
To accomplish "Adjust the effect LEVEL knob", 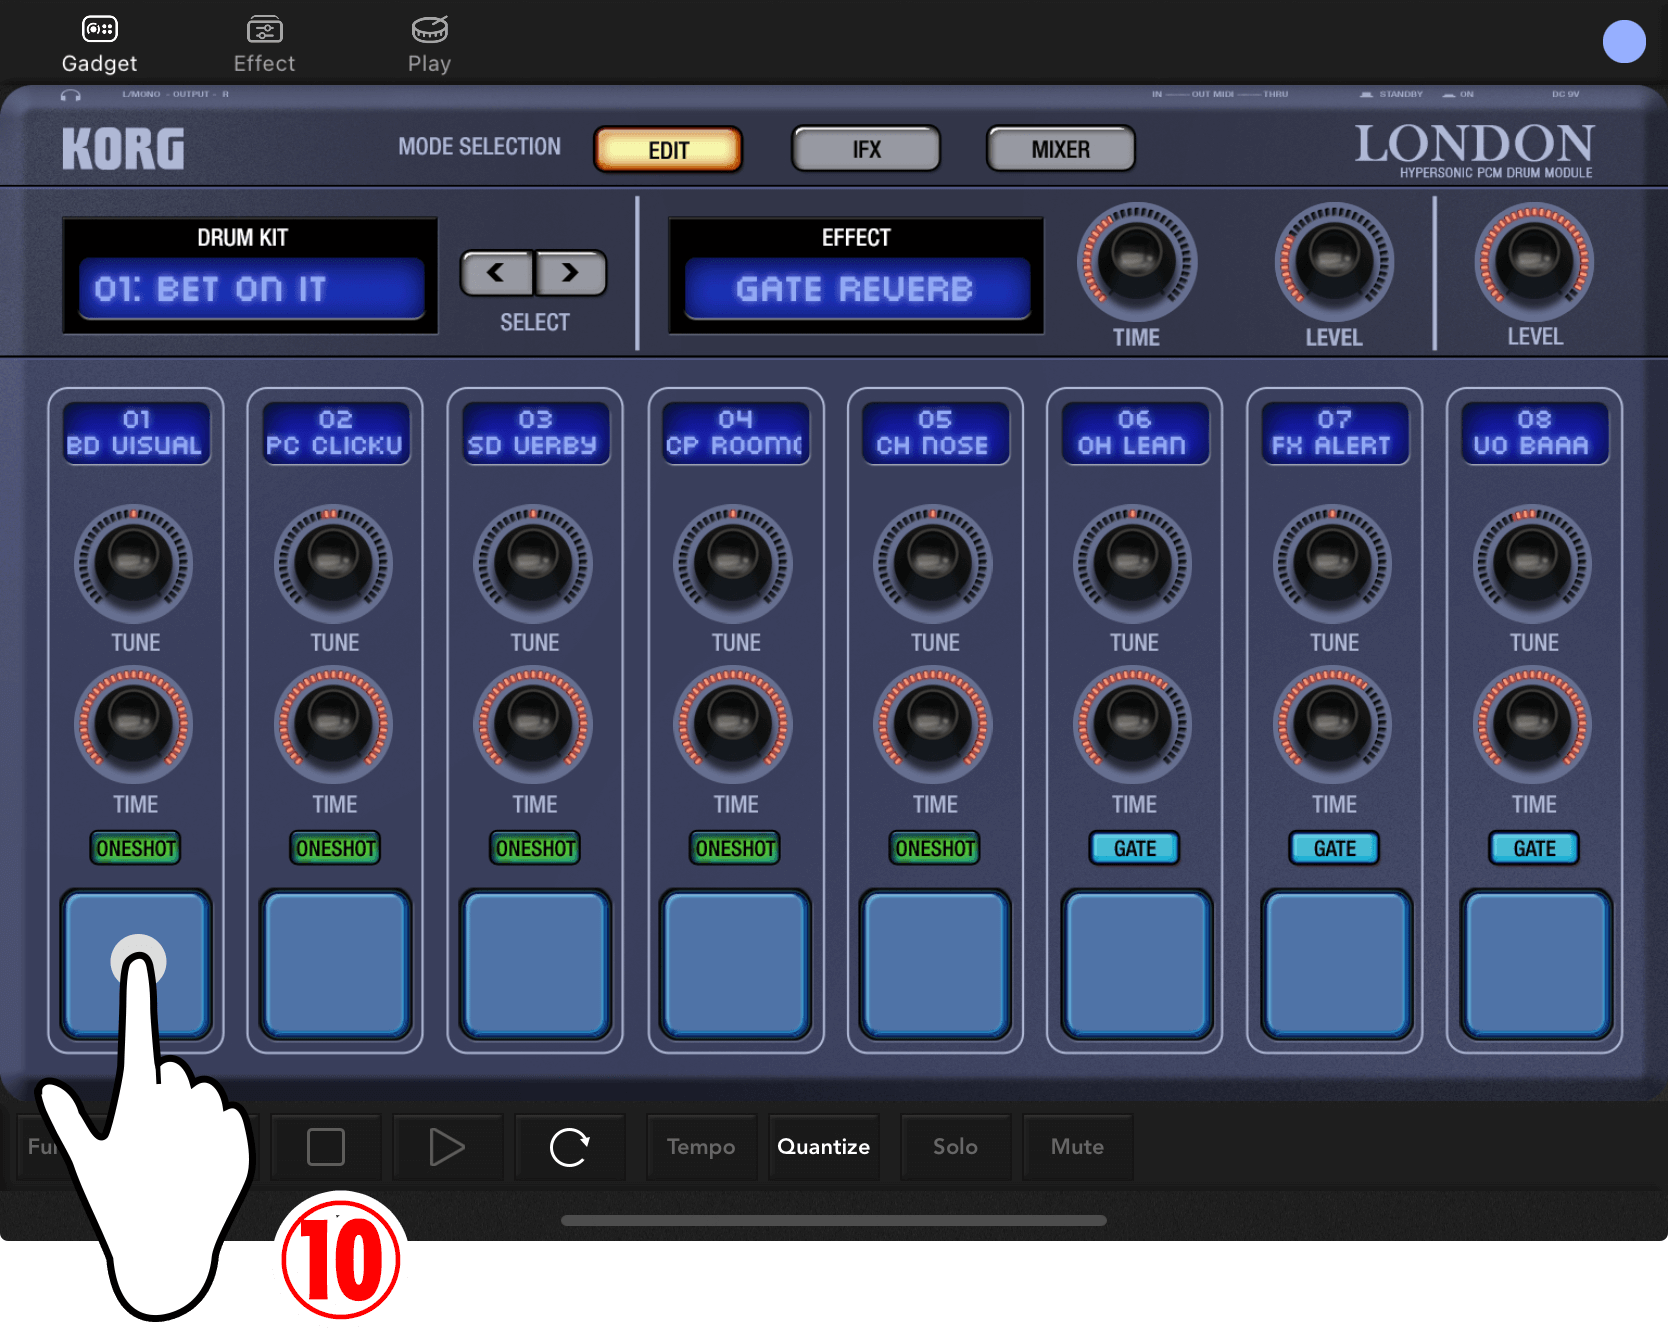I will coord(1334,262).
